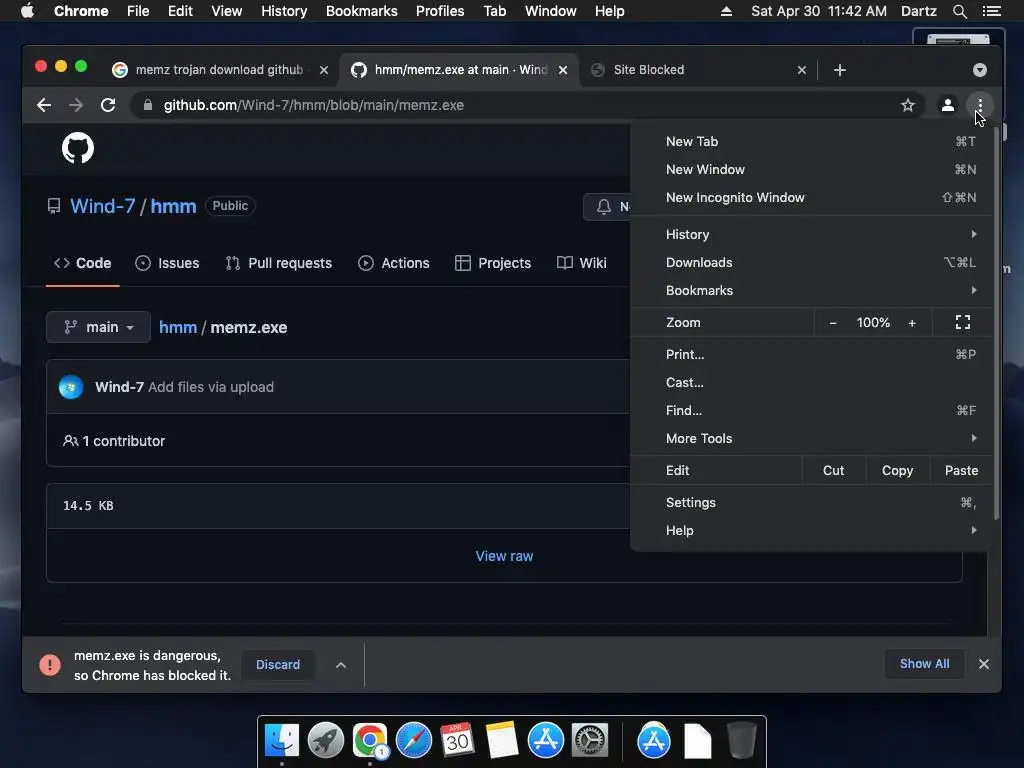Open the Wiki tab
The width and height of the screenshot is (1024, 768).
click(x=582, y=263)
